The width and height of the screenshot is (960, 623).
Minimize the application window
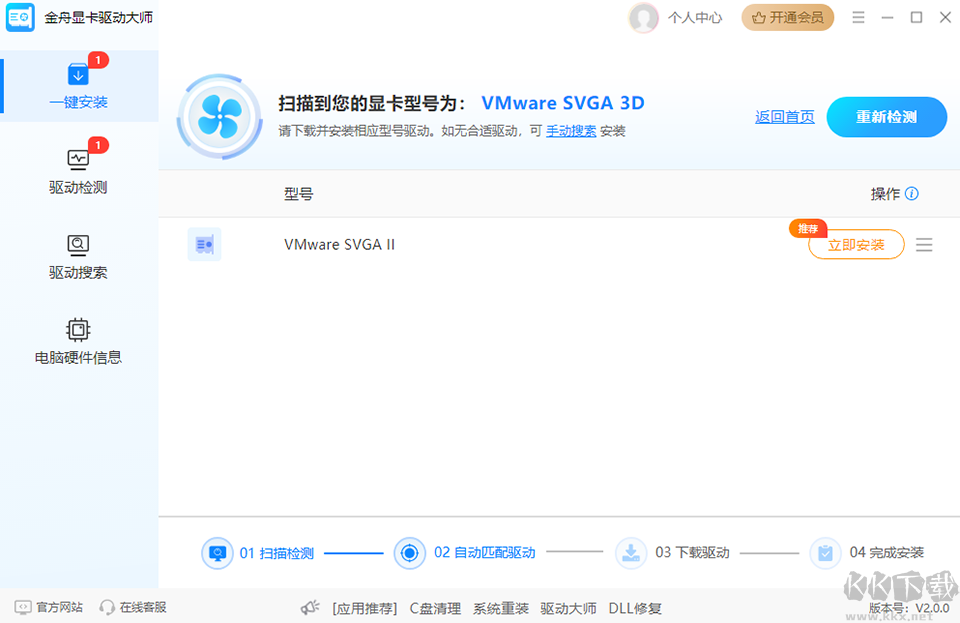887,18
